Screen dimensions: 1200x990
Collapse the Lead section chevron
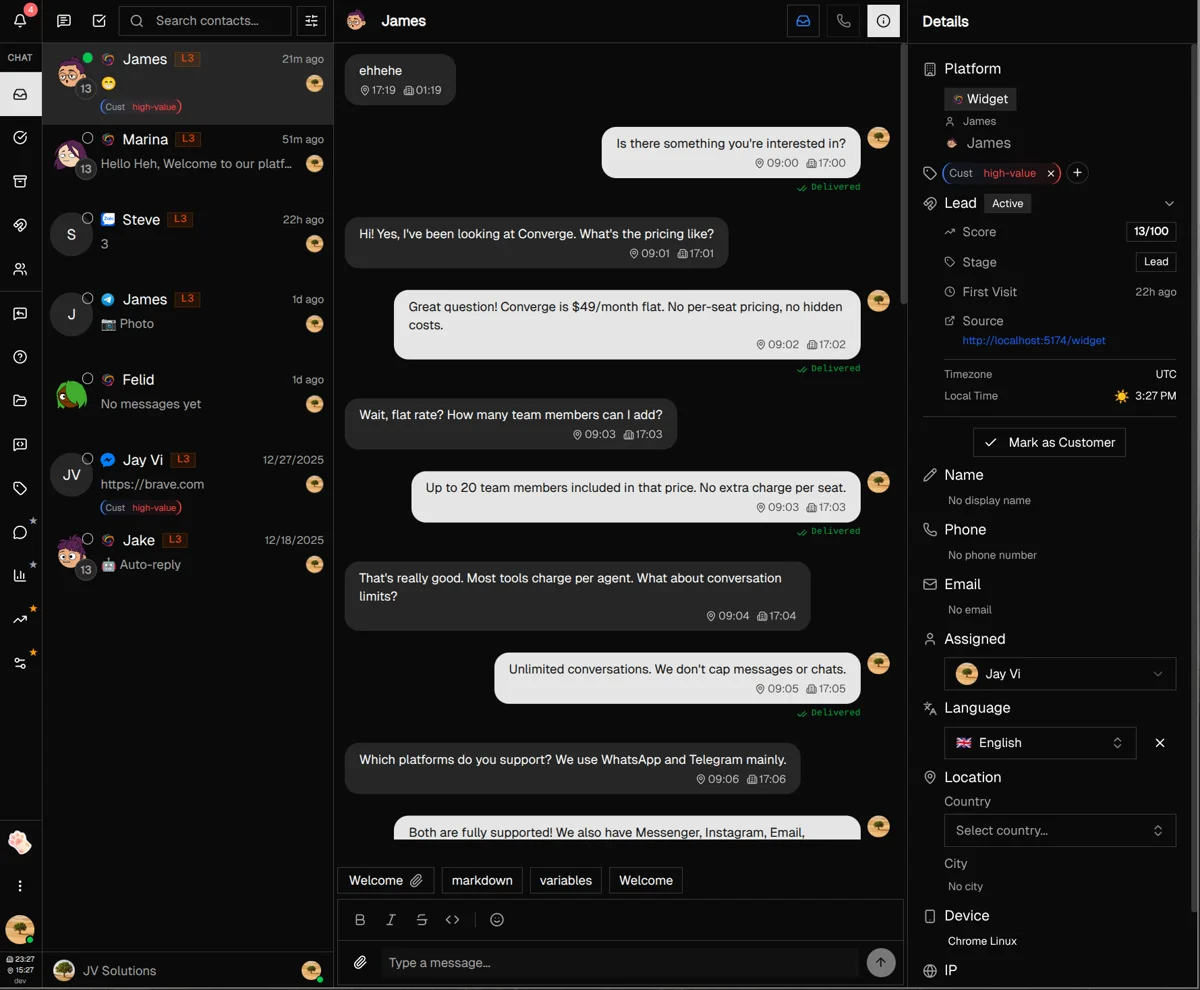coord(1169,203)
